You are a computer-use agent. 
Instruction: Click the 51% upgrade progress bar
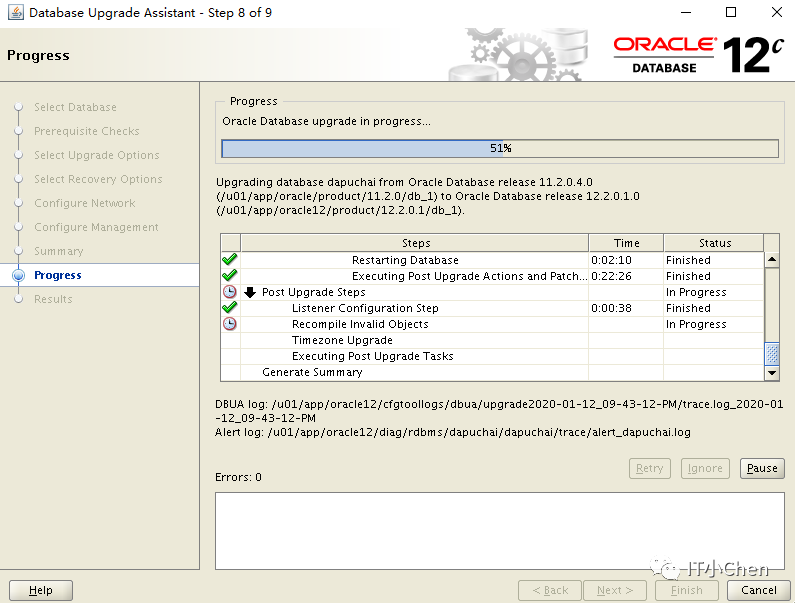pos(500,148)
